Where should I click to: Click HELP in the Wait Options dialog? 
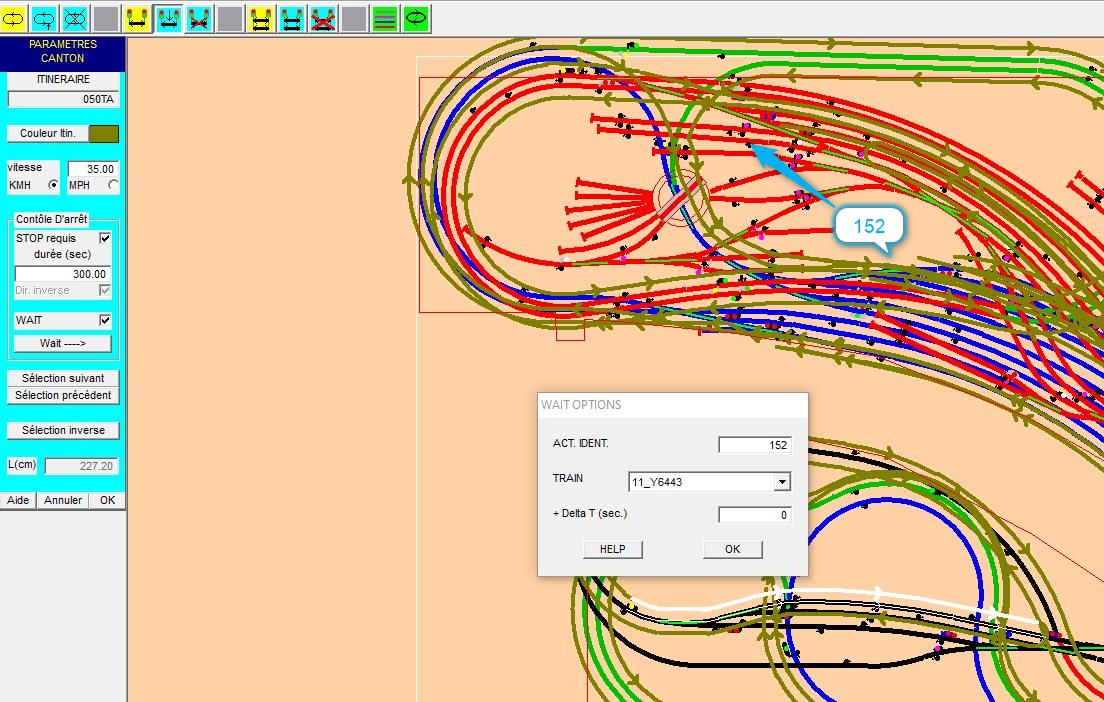(613, 549)
